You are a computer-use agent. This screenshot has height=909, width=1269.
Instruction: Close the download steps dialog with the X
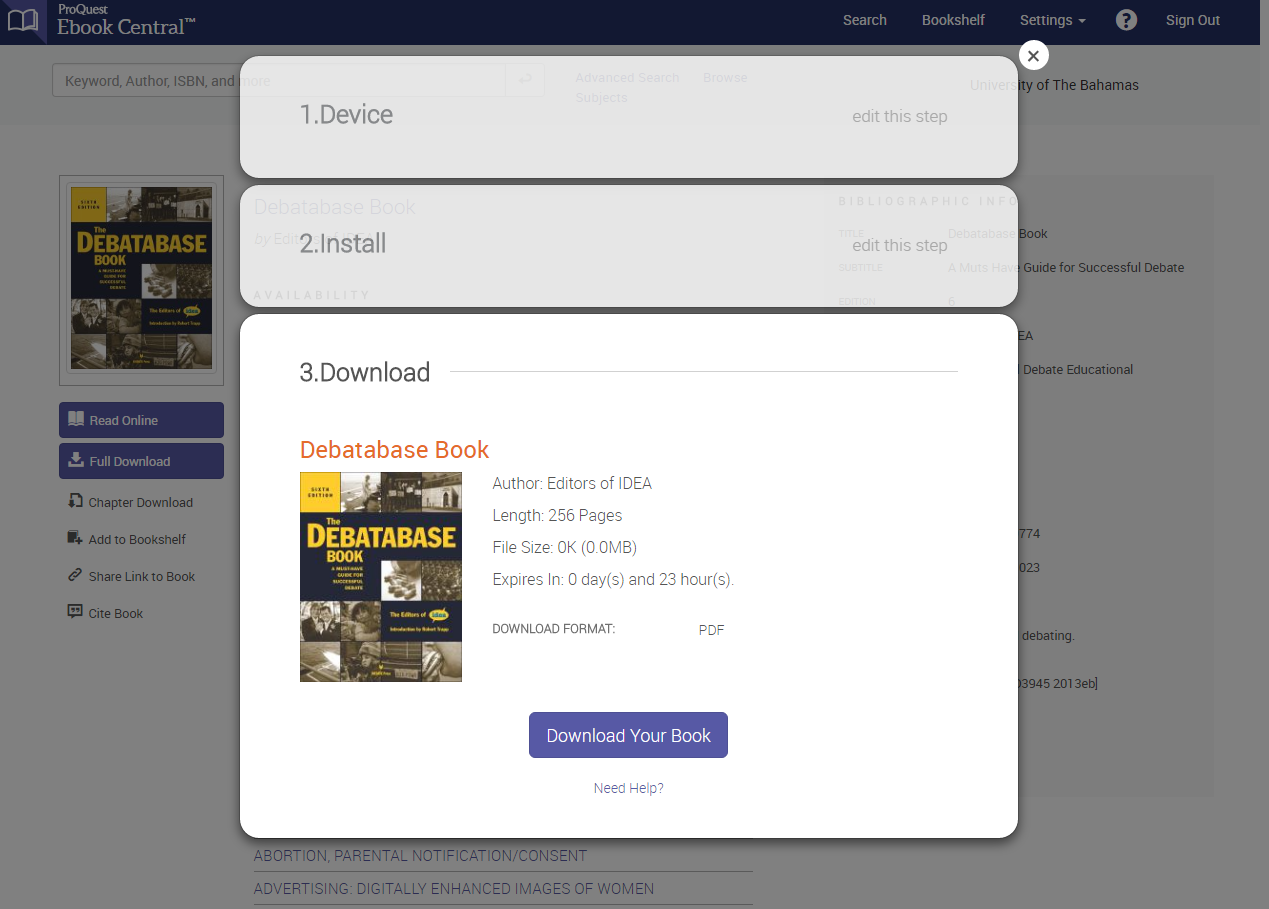coord(1033,55)
